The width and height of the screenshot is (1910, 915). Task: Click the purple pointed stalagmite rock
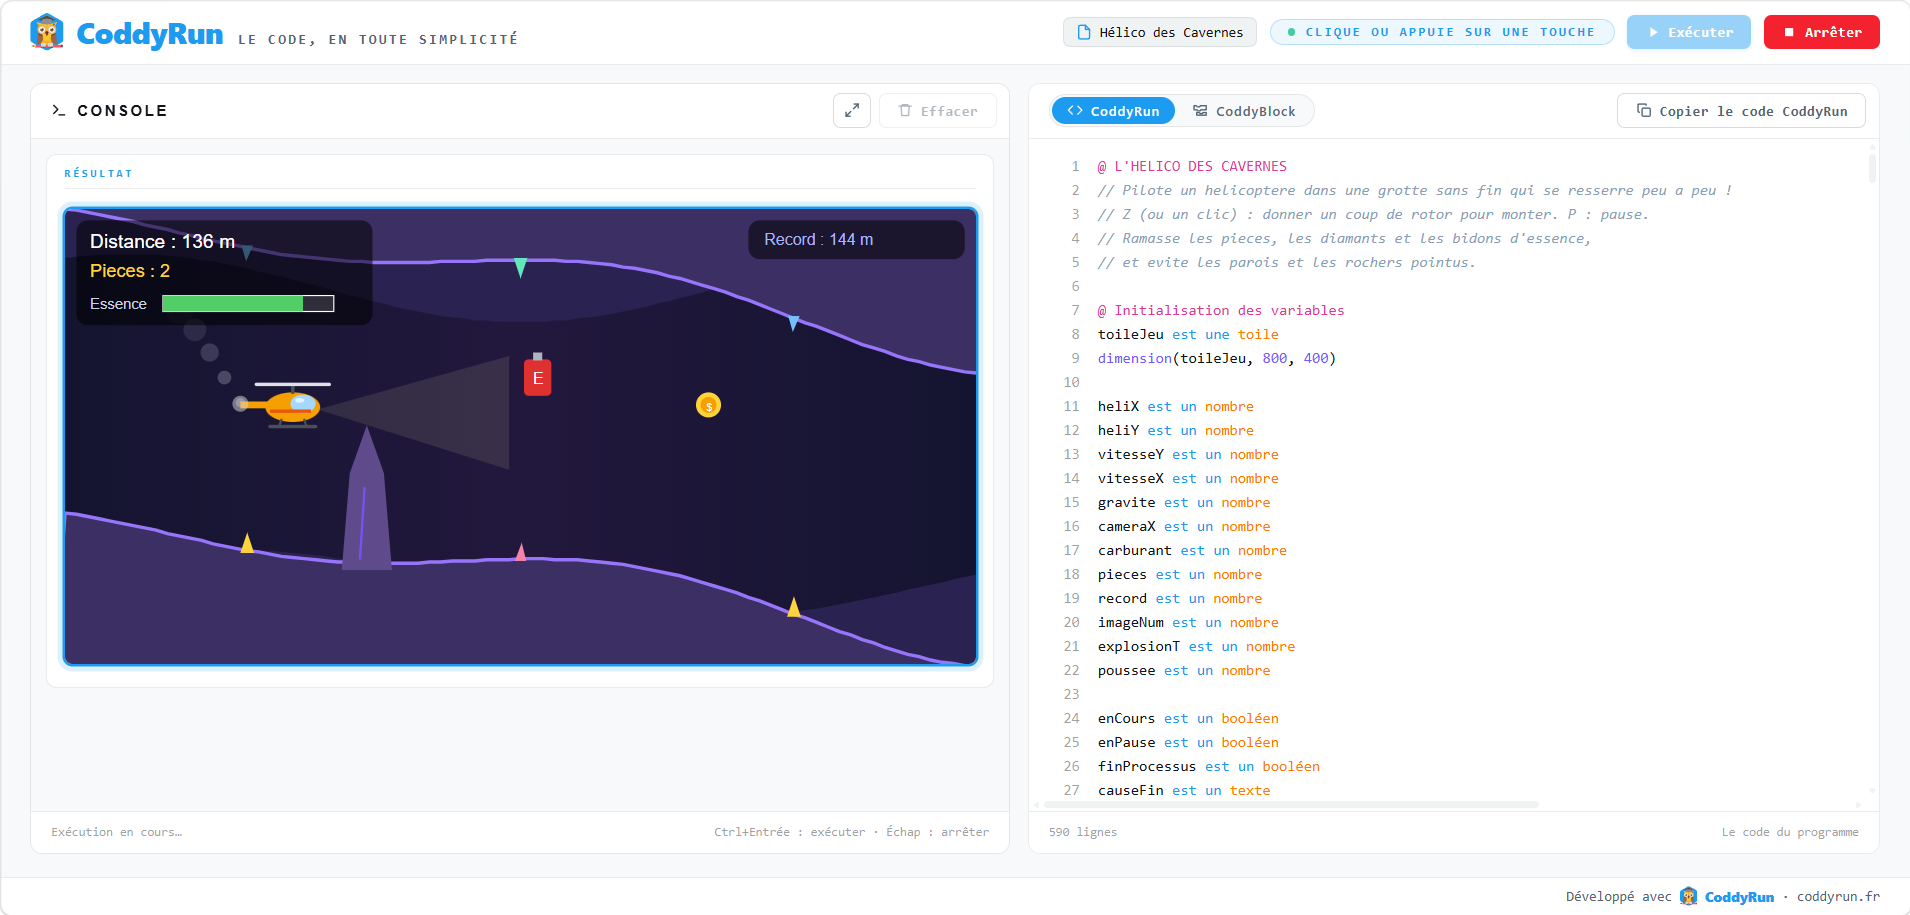[367, 500]
